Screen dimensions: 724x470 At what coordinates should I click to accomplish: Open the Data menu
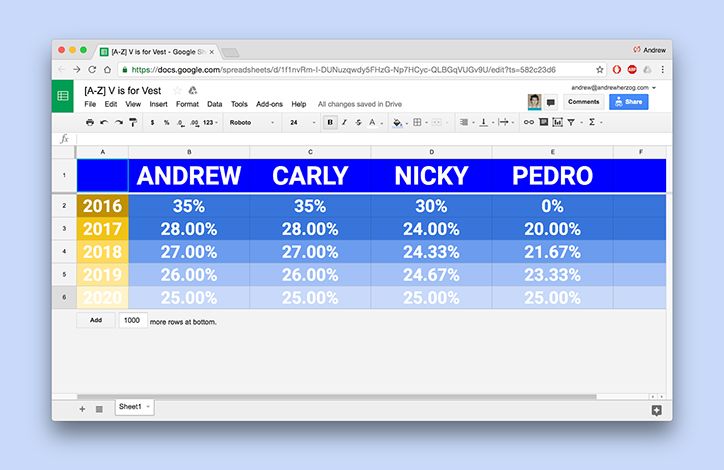click(215, 104)
